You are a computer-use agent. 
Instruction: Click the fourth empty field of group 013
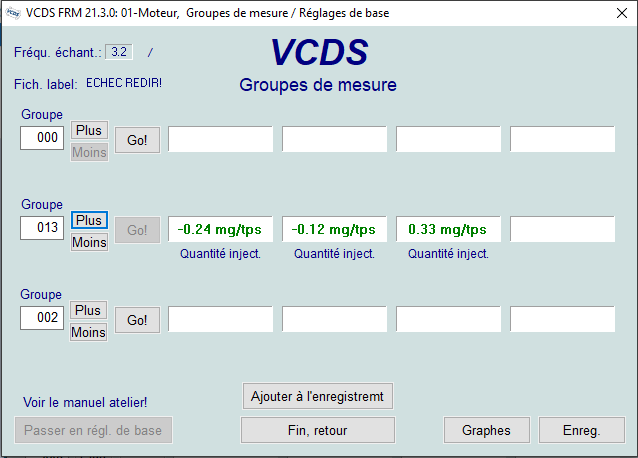pos(562,229)
